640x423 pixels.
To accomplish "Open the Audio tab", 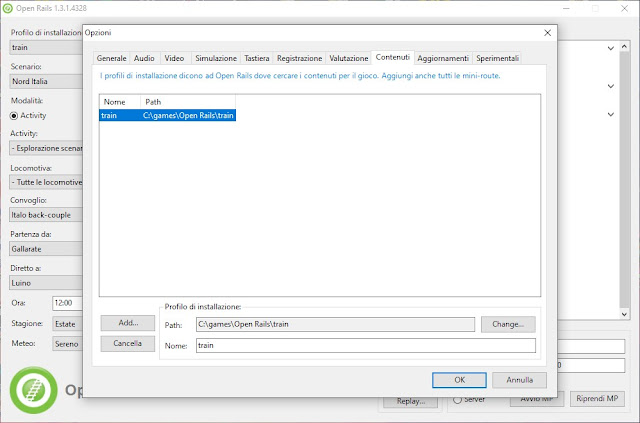I will (x=144, y=58).
